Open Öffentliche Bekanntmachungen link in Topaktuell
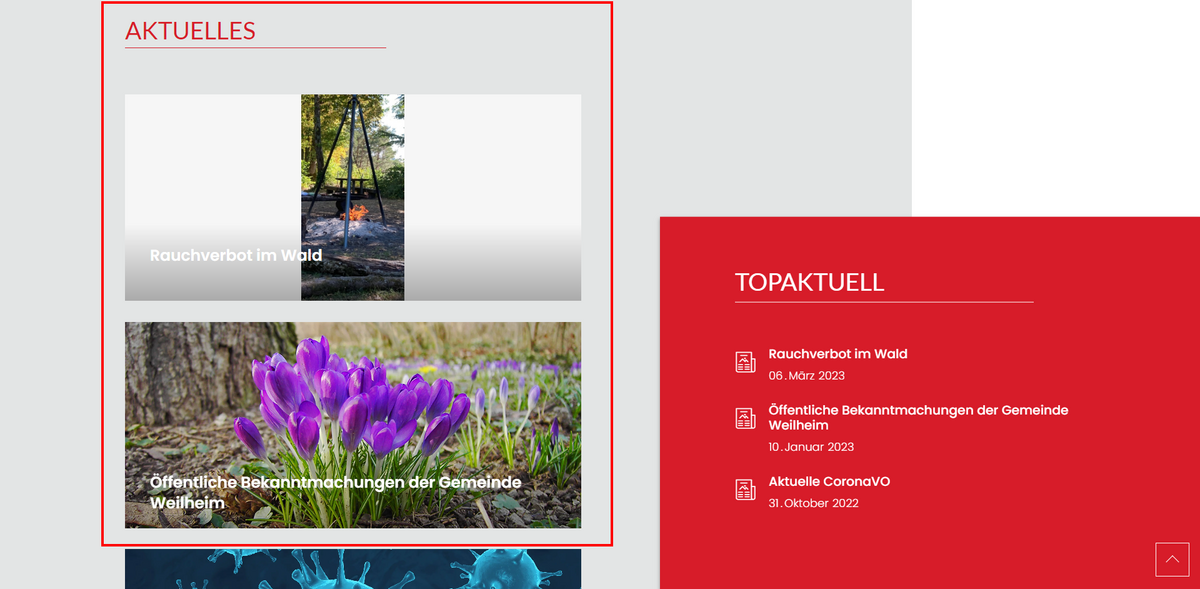Screen dimensions: 1200x589 [x=918, y=418]
